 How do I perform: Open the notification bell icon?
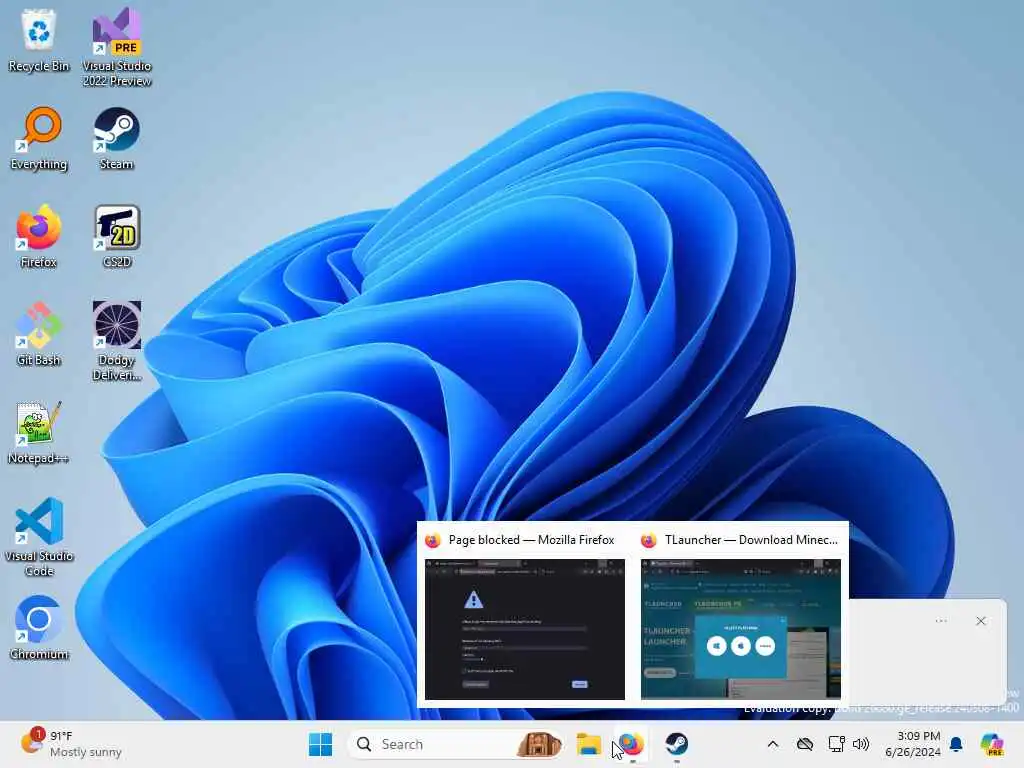tap(956, 744)
